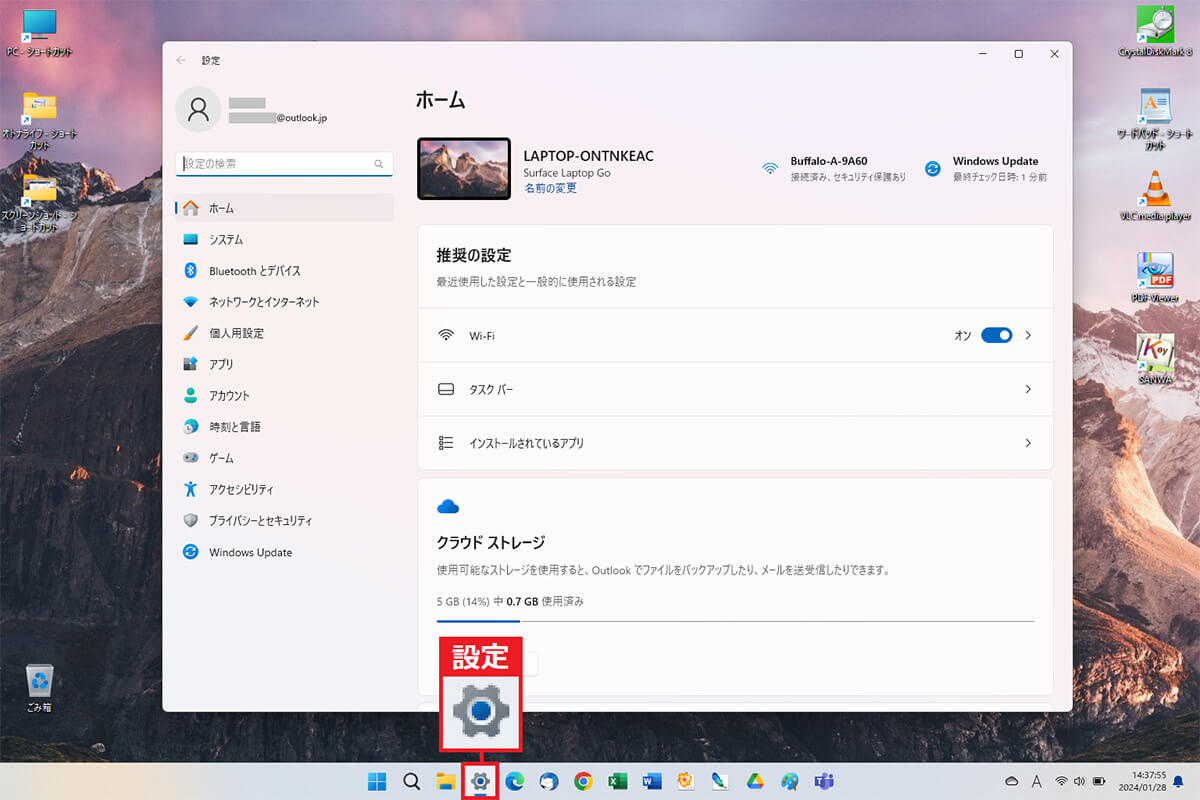
Task: Launch Google Chrome from the taskbar
Action: pyautogui.click(x=583, y=781)
